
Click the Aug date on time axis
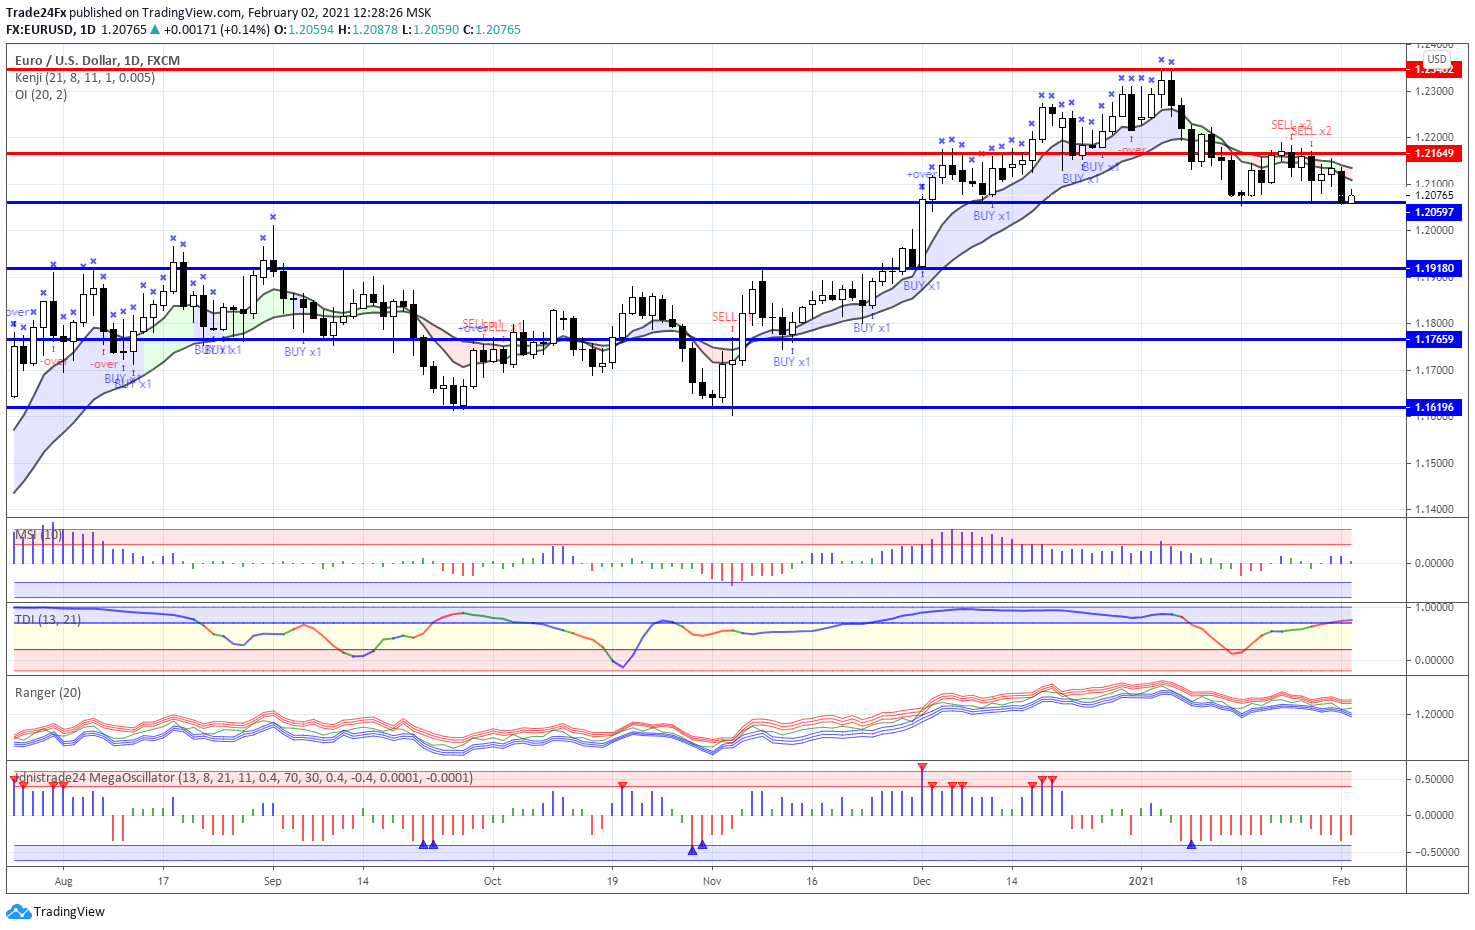[x=64, y=881]
